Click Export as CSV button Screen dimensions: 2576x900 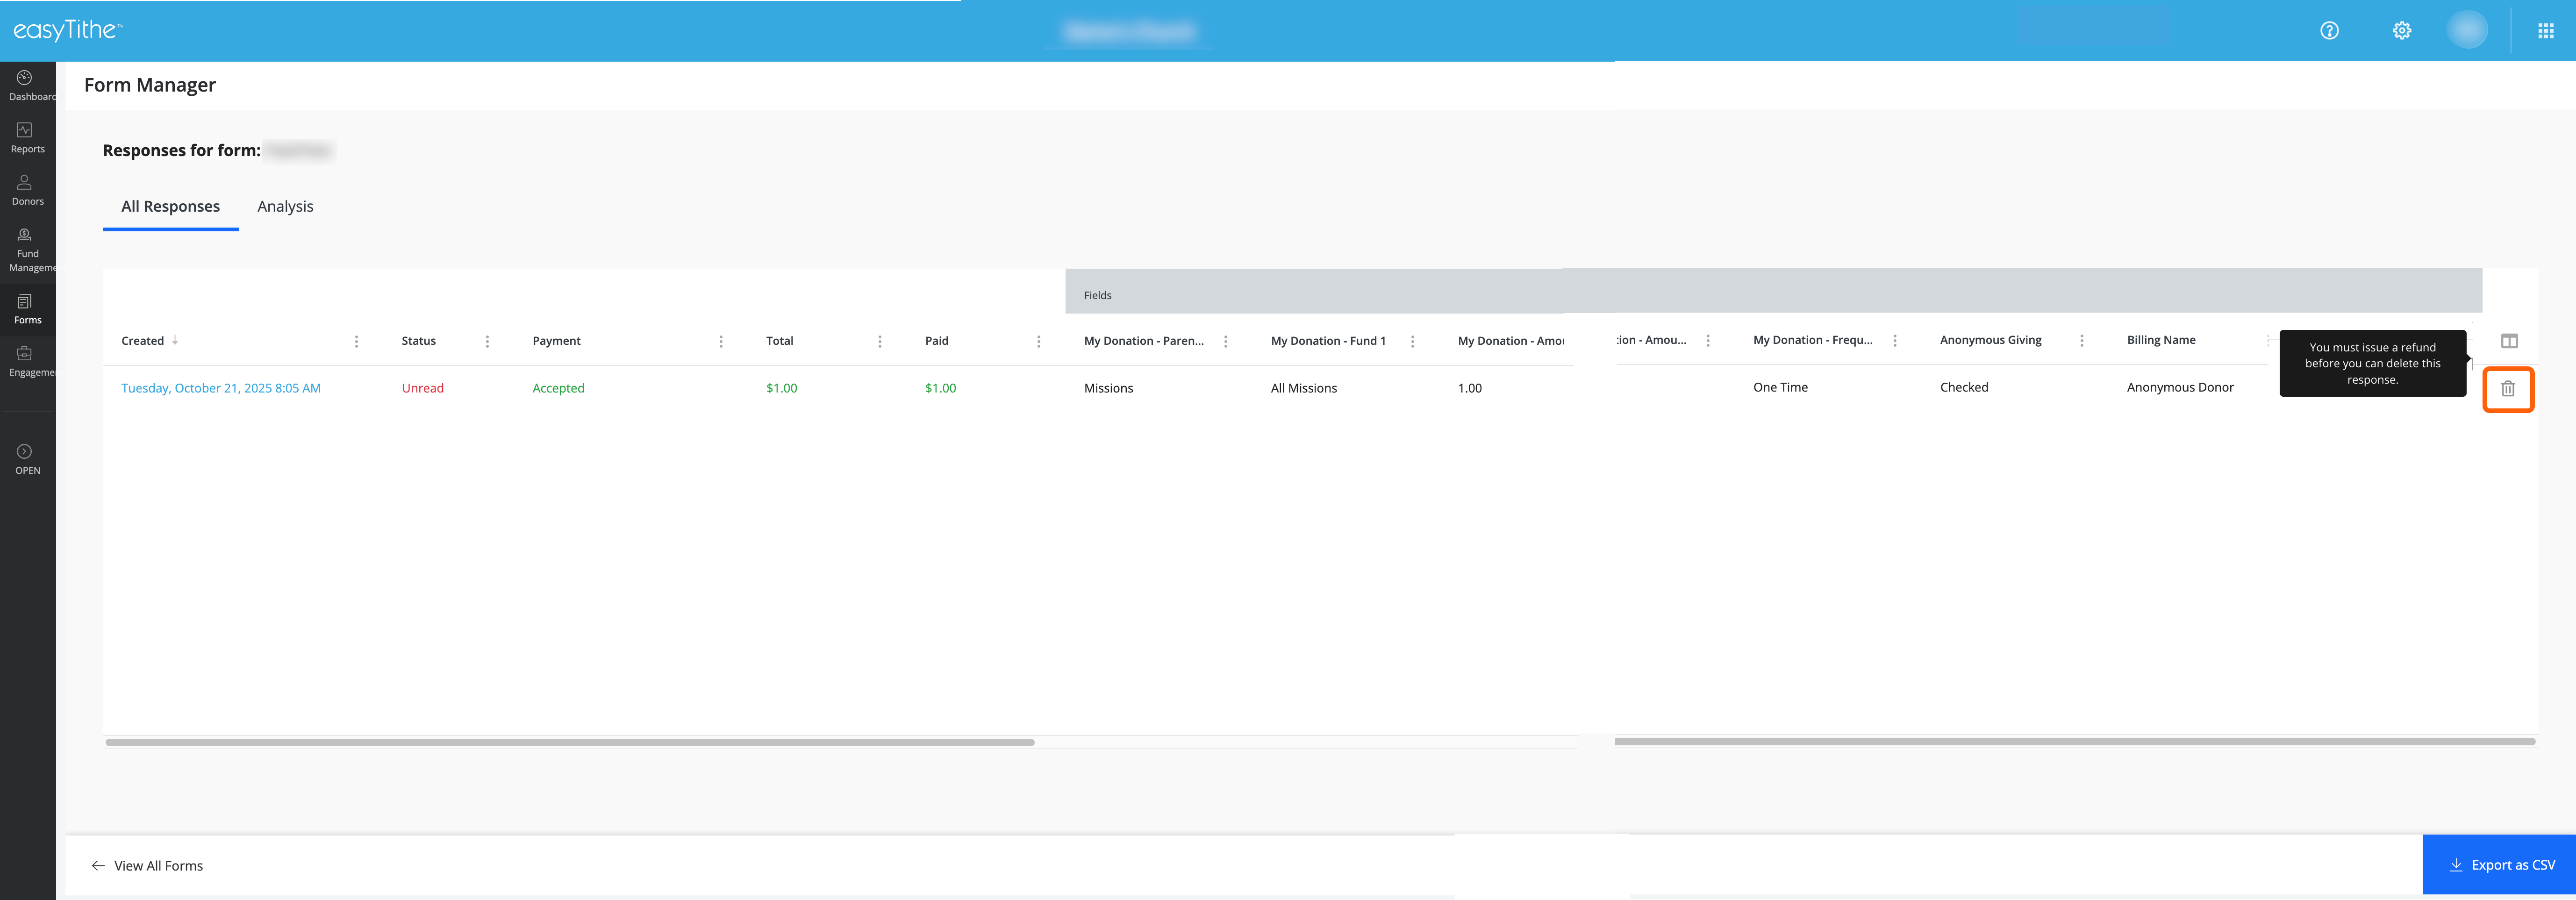pyautogui.click(x=2499, y=865)
